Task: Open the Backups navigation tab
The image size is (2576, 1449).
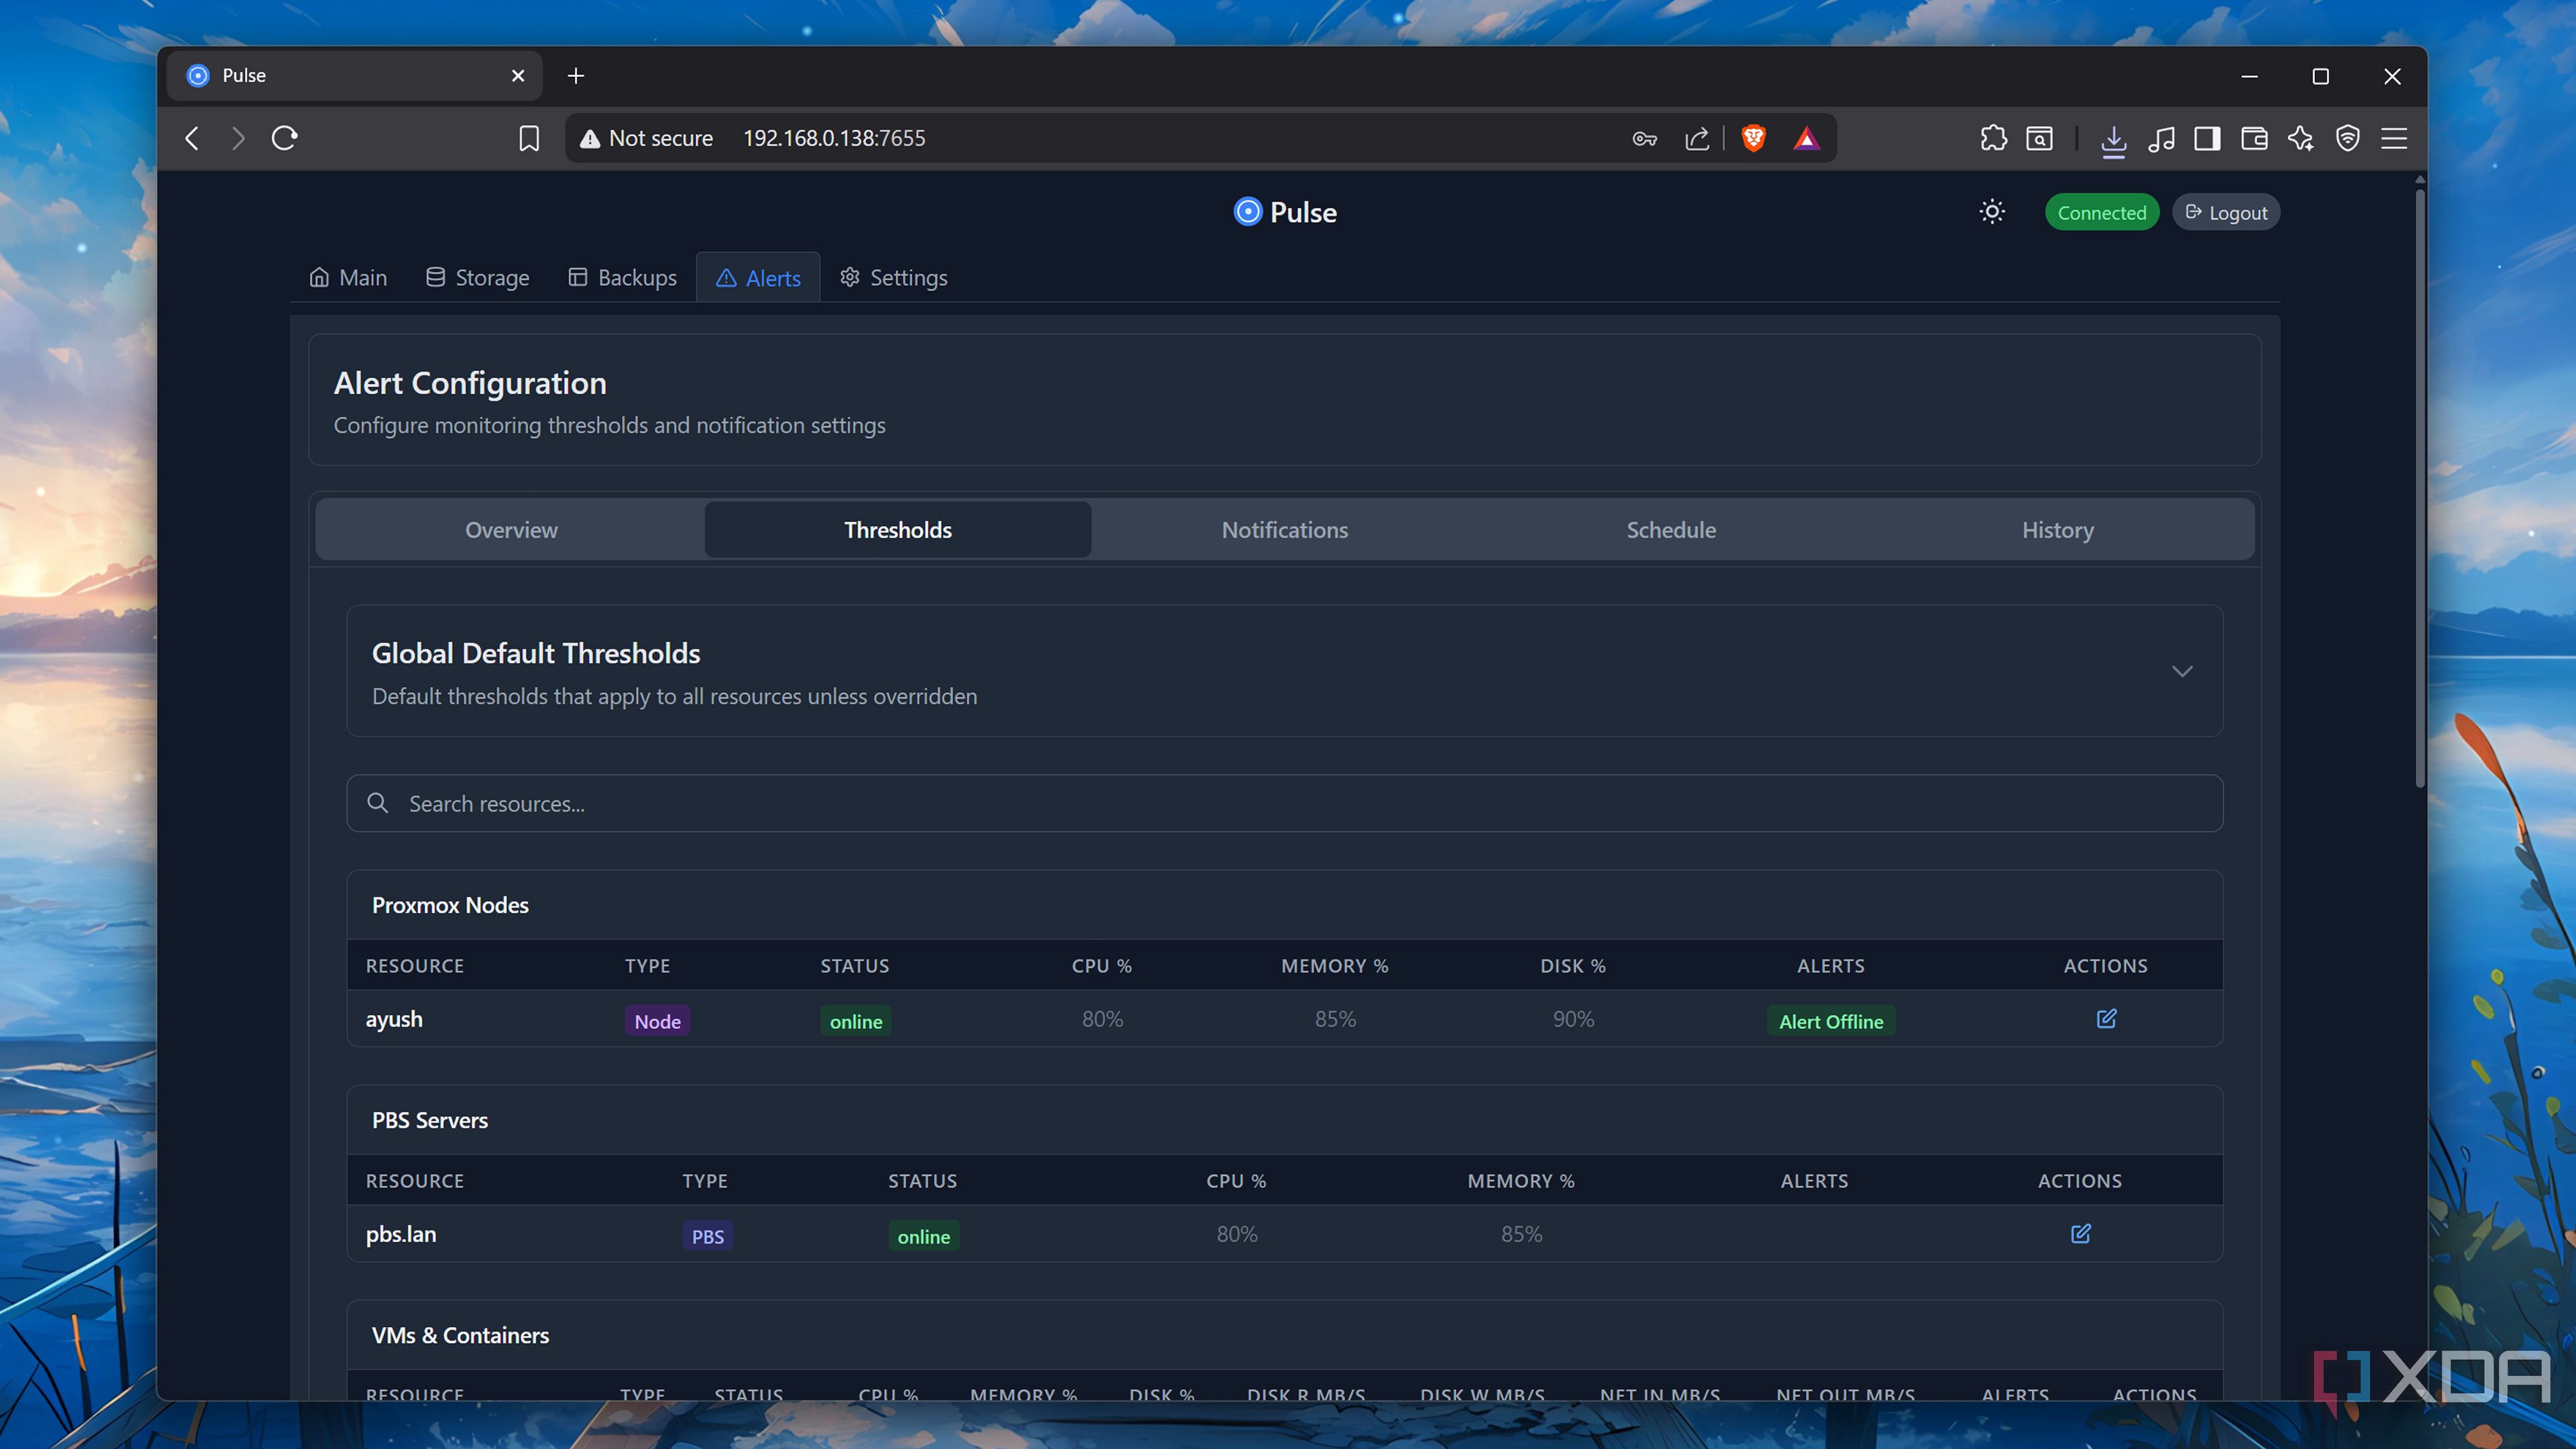Action: click(622, 277)
